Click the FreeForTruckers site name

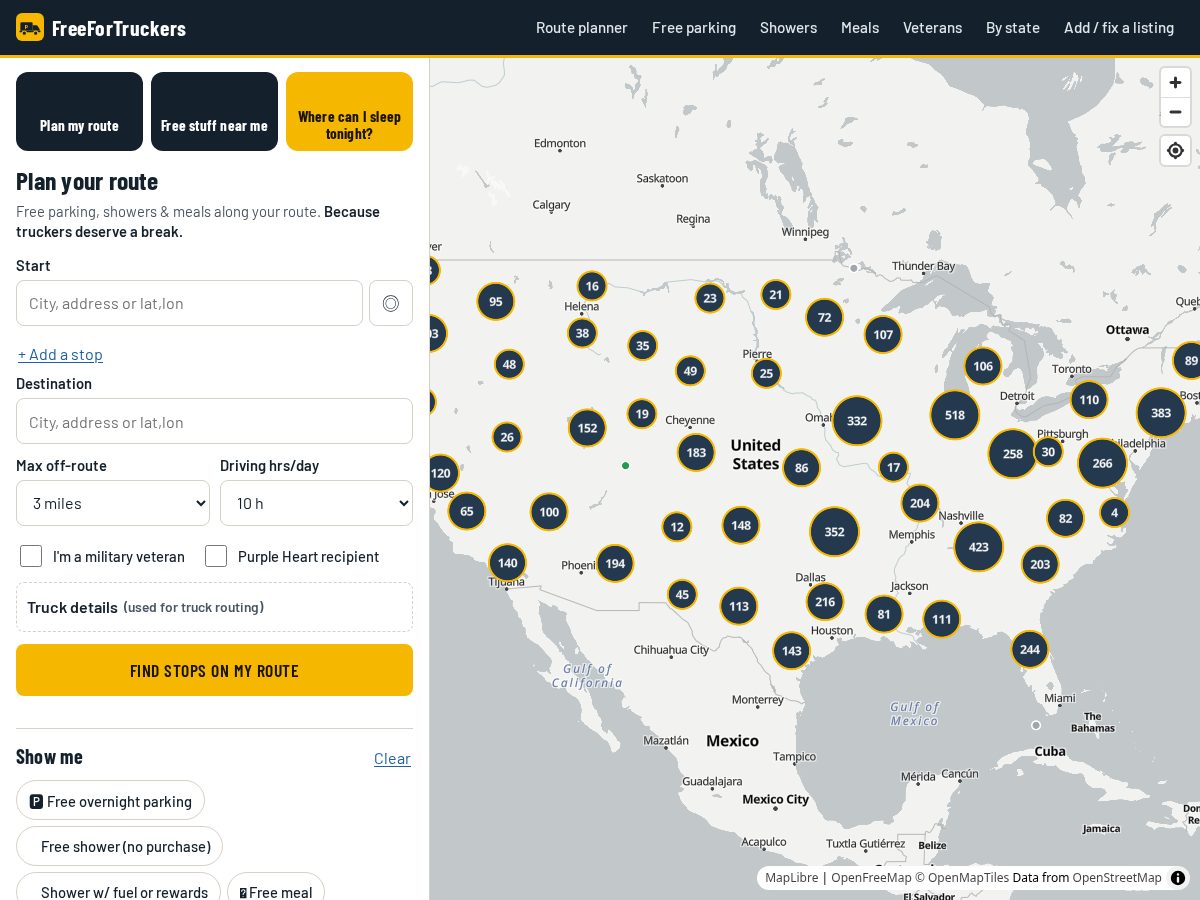pyautogui.click(x=119, y=28)
